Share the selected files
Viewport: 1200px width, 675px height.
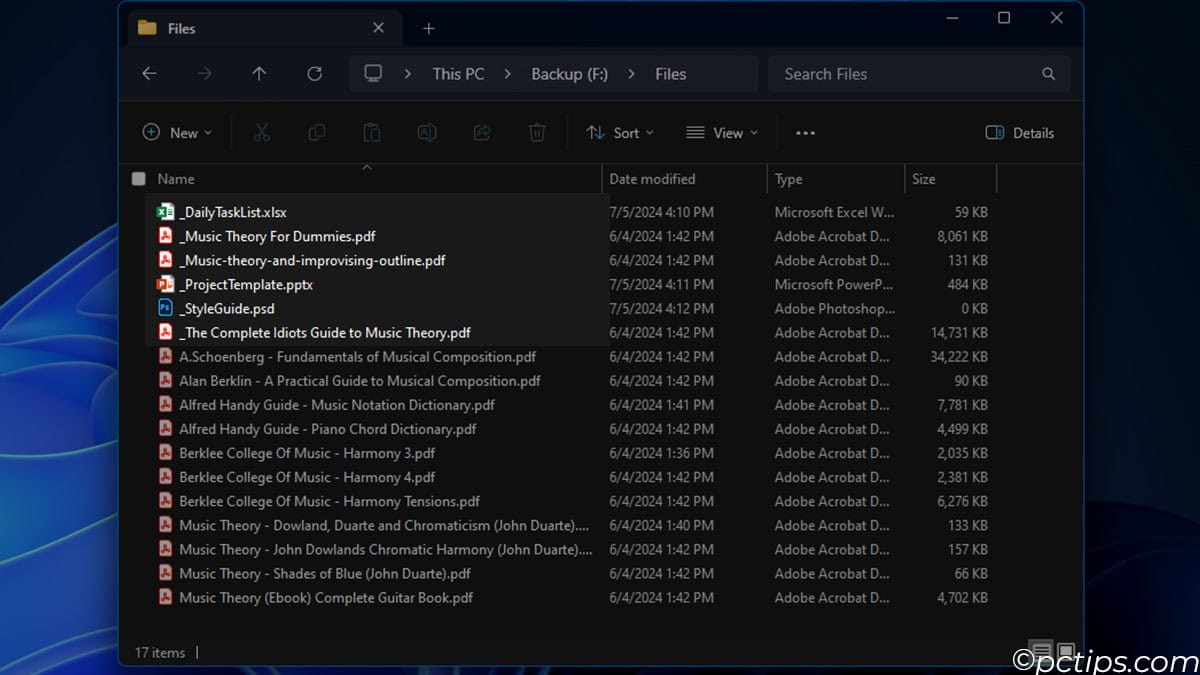tap(481, 132)
